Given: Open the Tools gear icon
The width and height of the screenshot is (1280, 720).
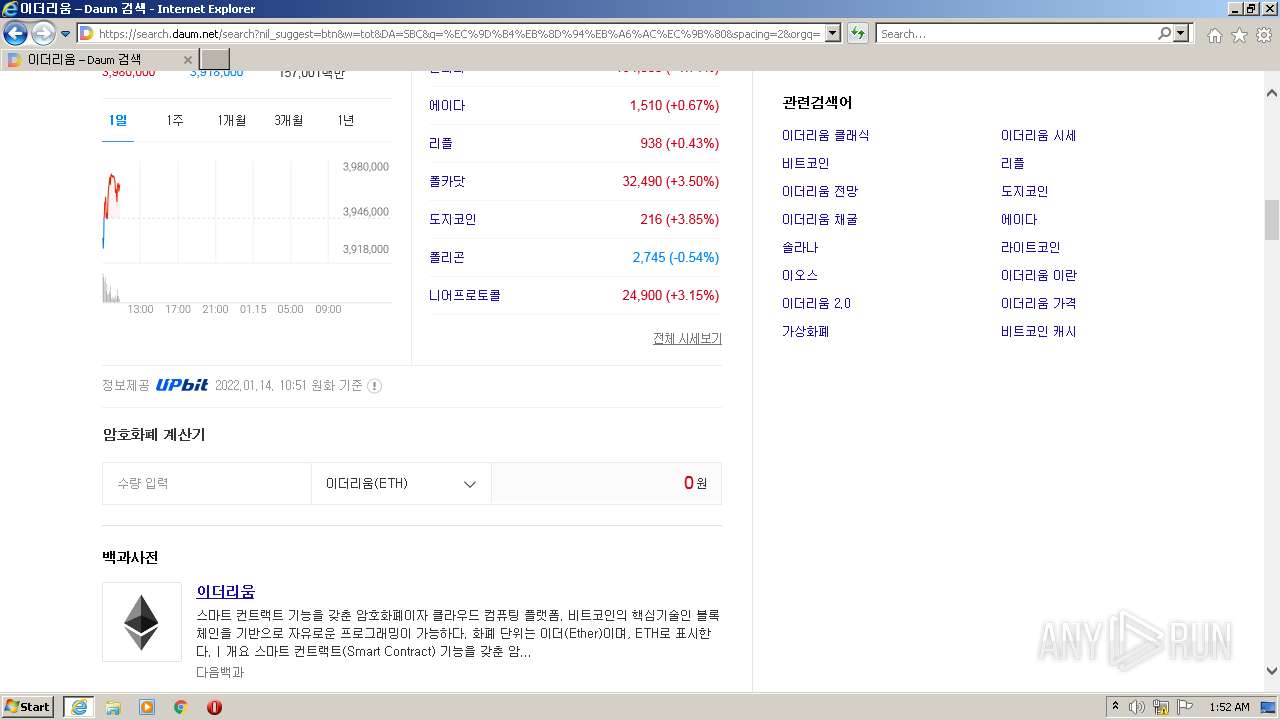Looking at the screenshot, I should pyautogui.click(x=1264, y=35).
